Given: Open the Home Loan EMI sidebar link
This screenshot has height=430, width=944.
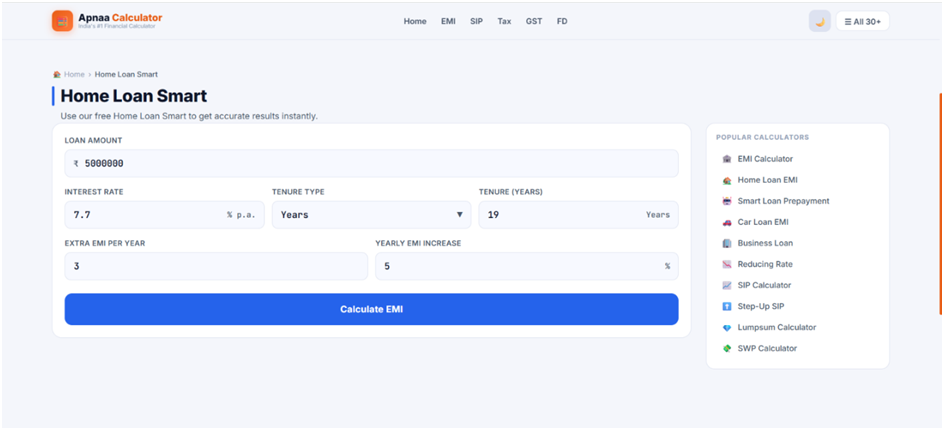Looking at the screenshot, I should [767, 180].
